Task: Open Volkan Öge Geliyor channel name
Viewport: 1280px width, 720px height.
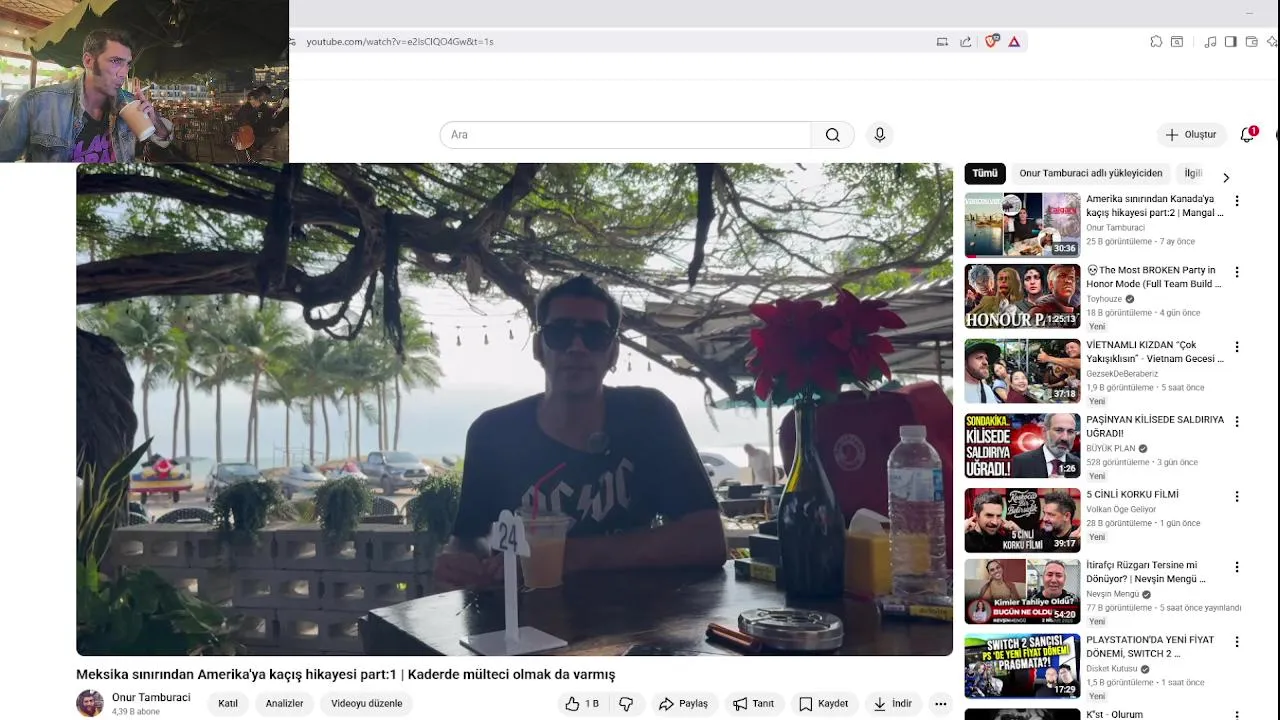Action: pos(1121,510)
